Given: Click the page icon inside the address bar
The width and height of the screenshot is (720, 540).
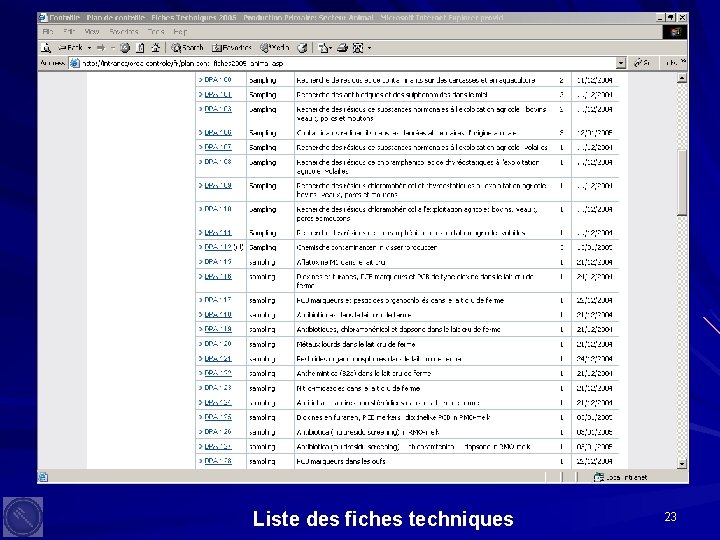Looking at the screenshot, I should [x=74, y=63].
